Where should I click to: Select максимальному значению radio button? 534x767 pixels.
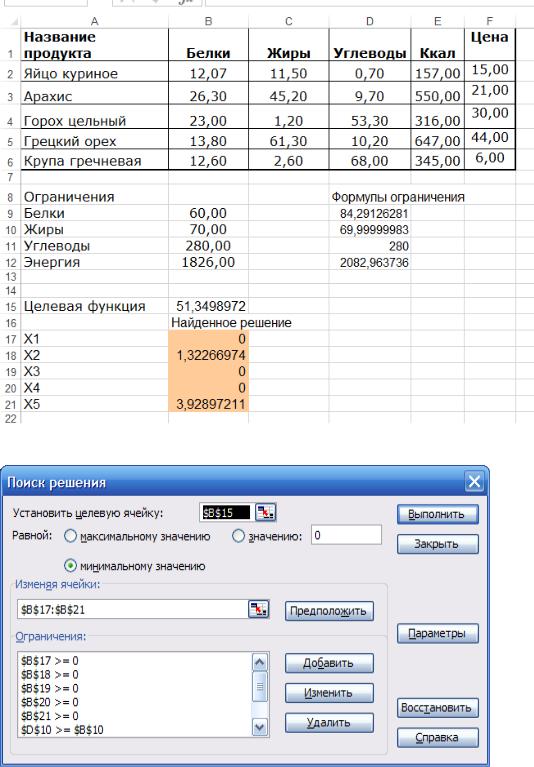(70, 536)
